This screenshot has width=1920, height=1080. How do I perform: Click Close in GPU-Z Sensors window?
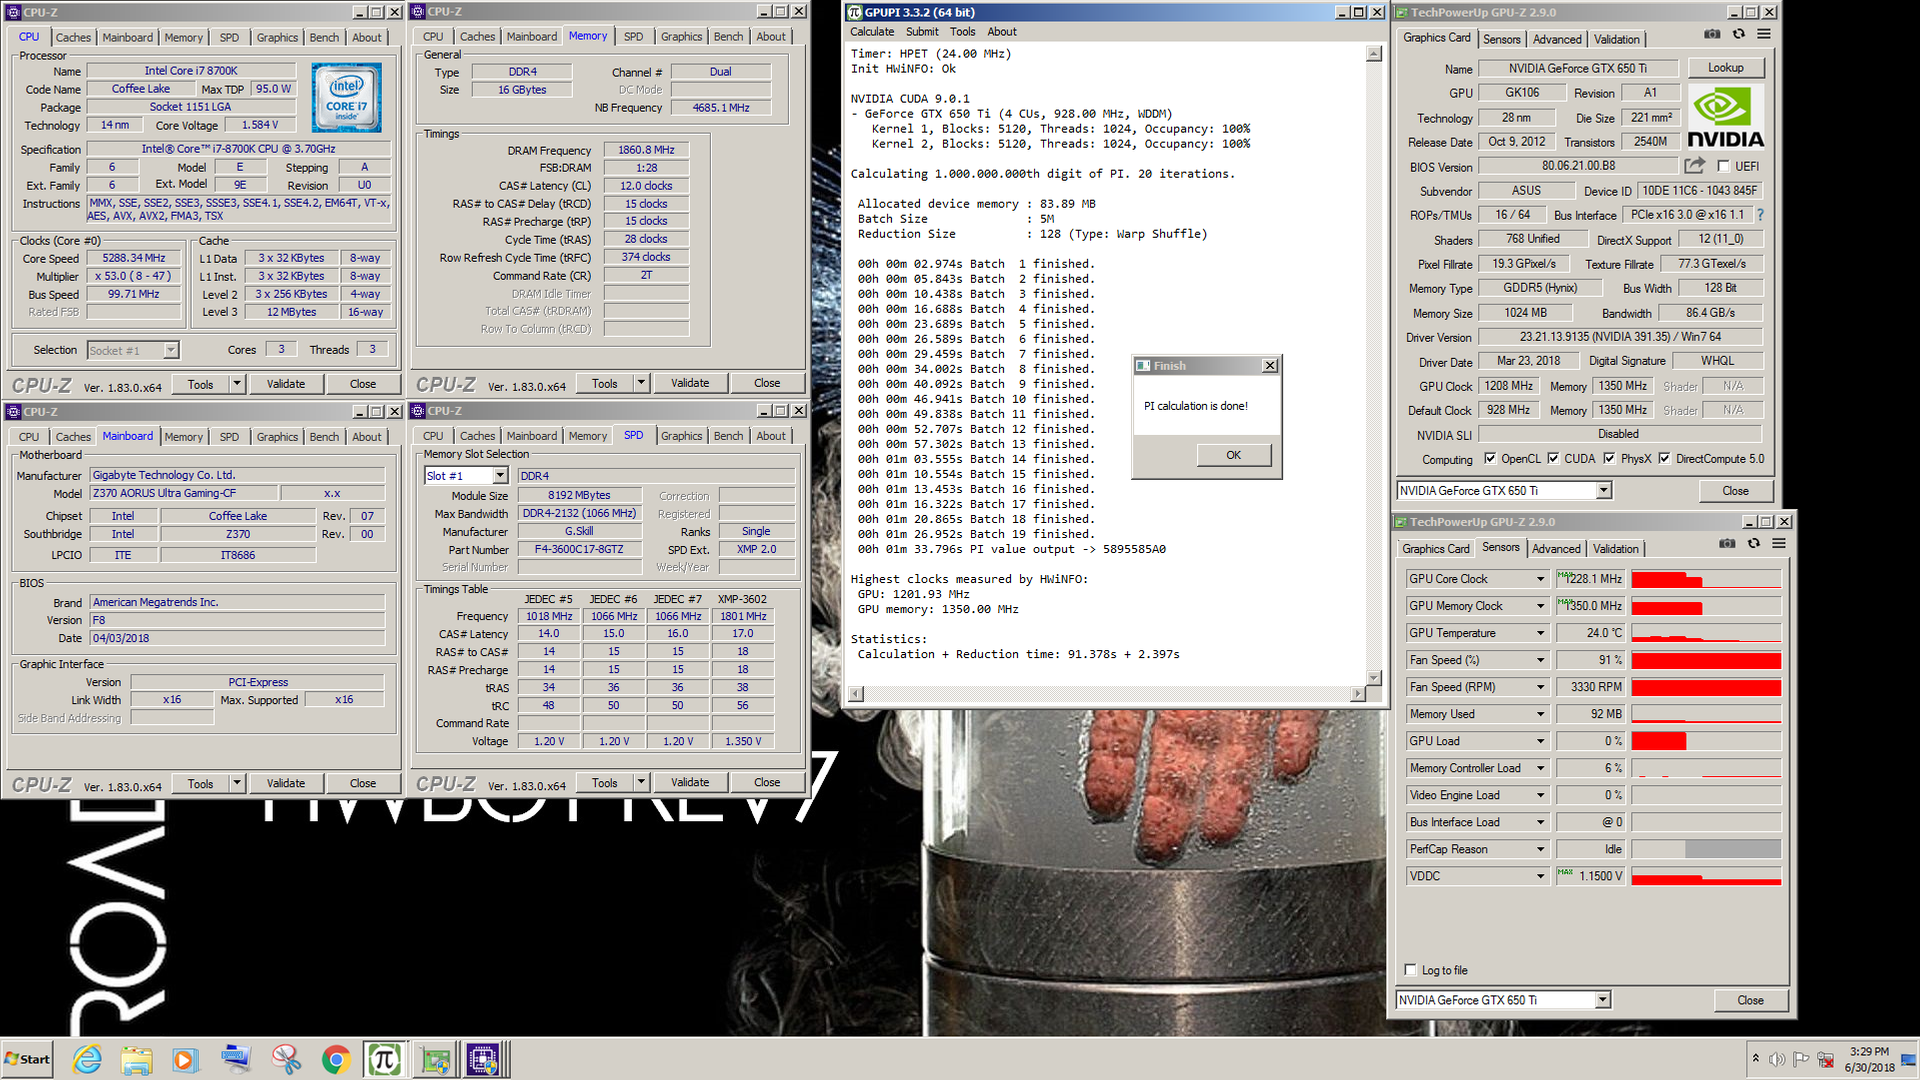1750,1000
